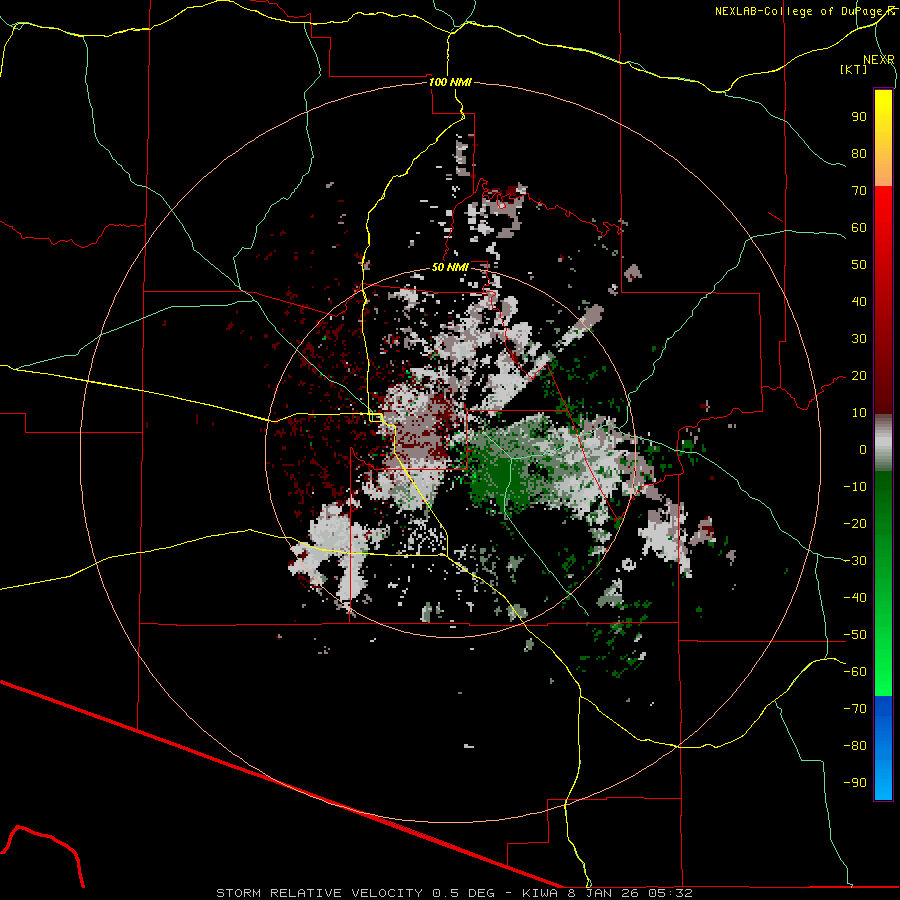Click the 80 value on velocity scale

click(859, 153)
